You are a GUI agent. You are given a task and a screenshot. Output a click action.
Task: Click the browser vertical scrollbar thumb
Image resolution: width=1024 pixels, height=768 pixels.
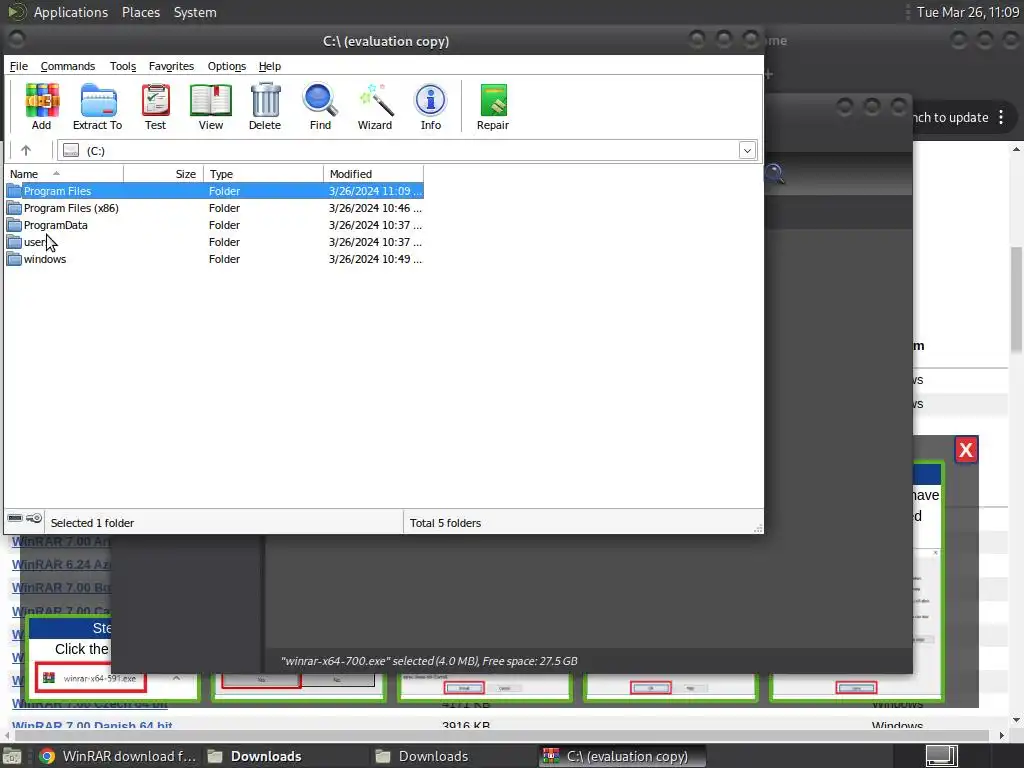click(x=1016, y=300)
